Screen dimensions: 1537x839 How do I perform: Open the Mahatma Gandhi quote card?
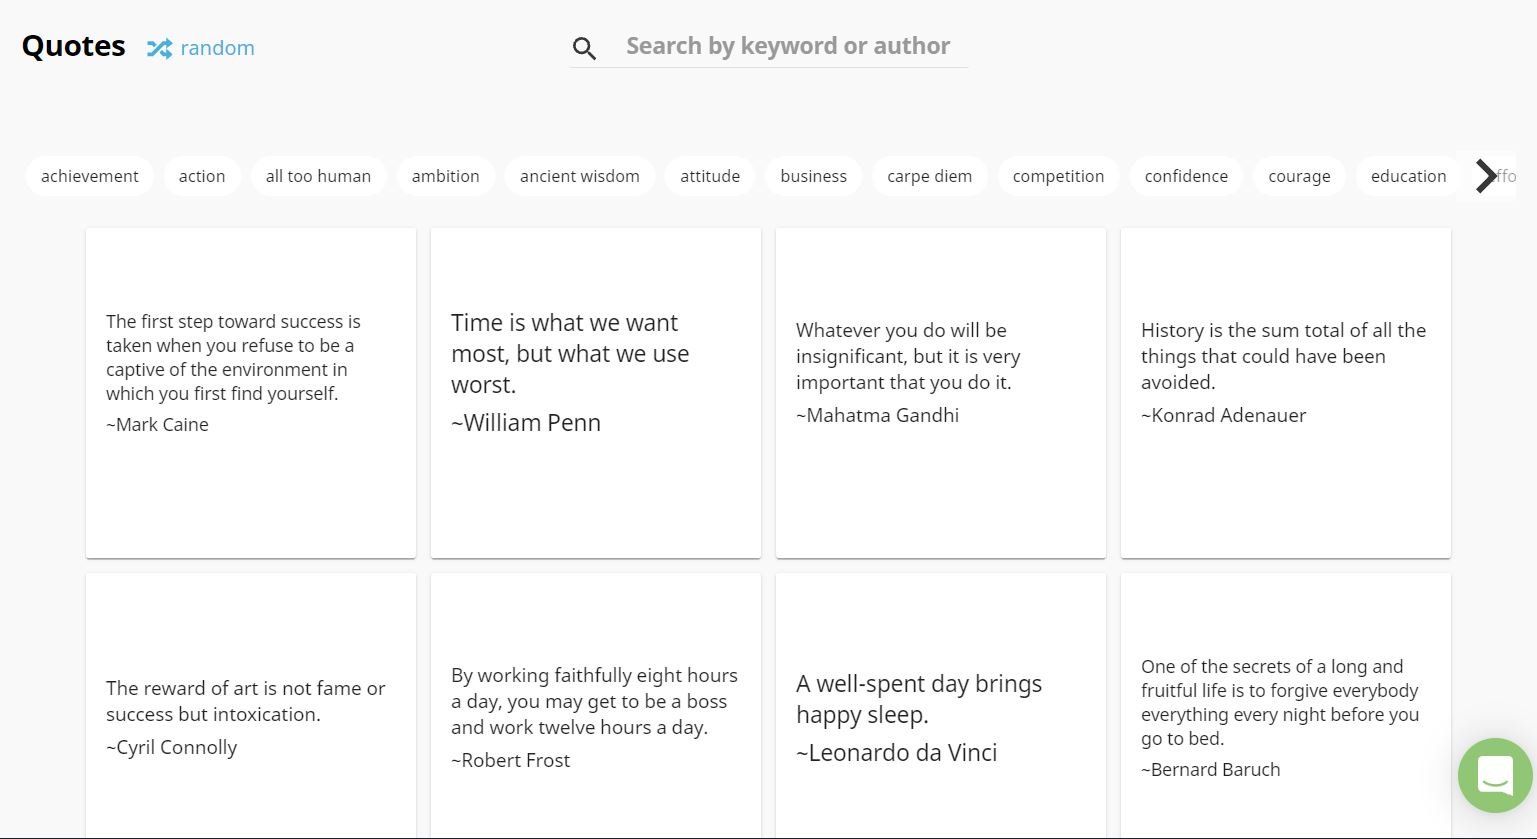[940, 392]
